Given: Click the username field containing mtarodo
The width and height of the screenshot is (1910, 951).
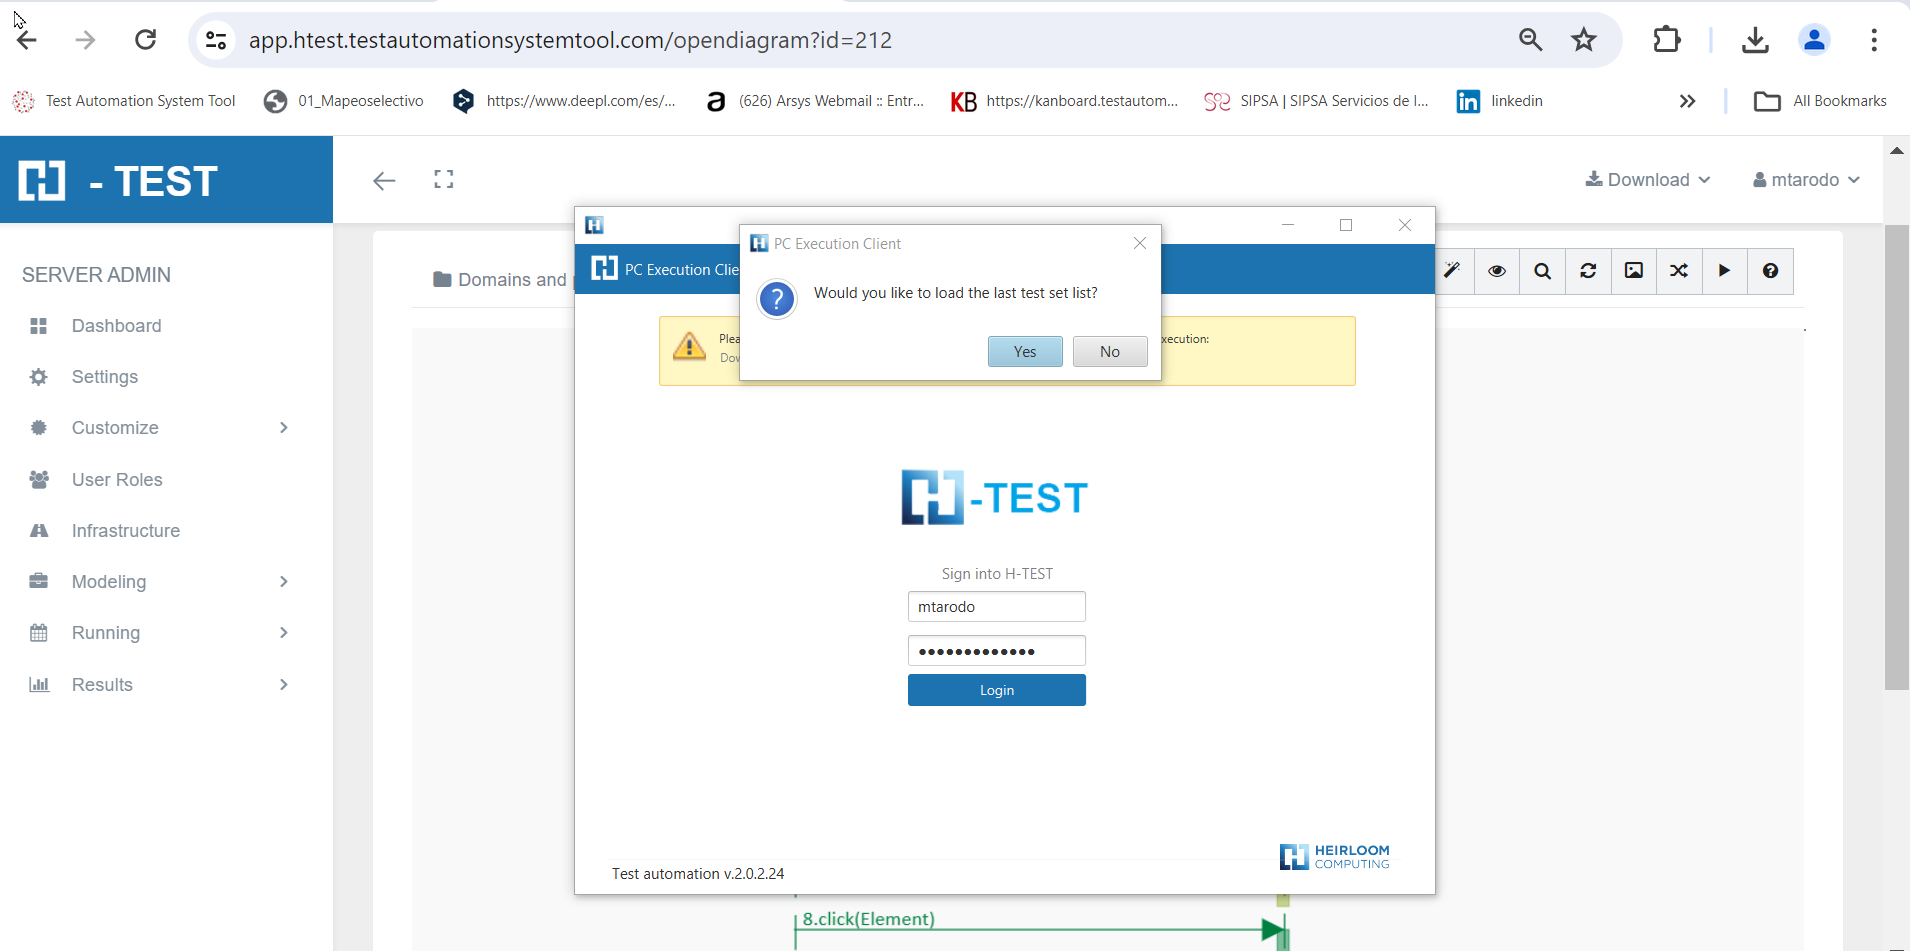Looking at the screenshot, I should click(996, 607).
